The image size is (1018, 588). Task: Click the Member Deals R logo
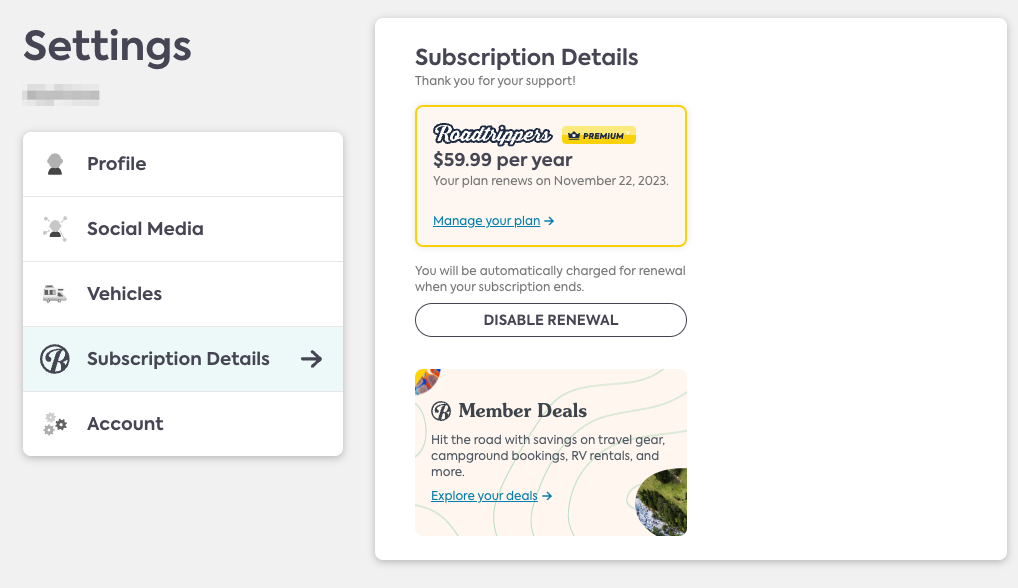441,411
